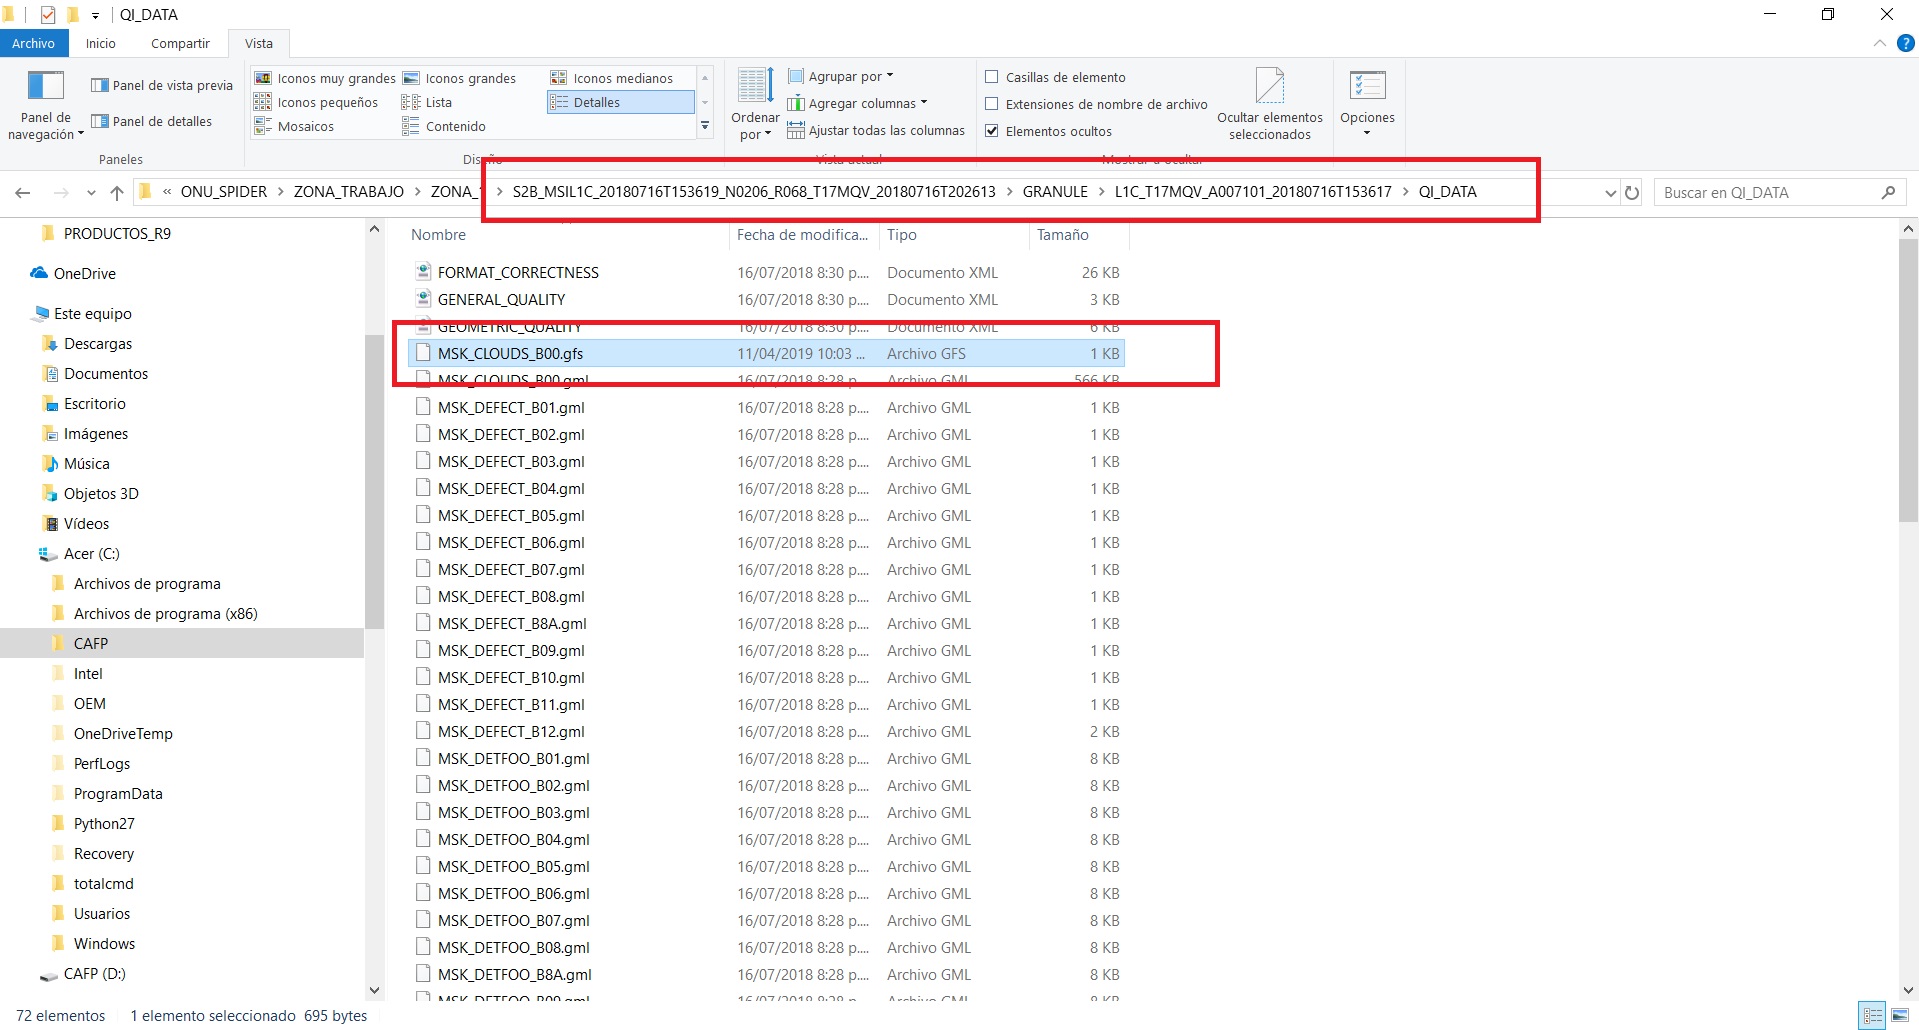This screenshot has width=1919, height=1030.
Task: Switch to the Compartir ribbon tab
Action: coord(180,43)
